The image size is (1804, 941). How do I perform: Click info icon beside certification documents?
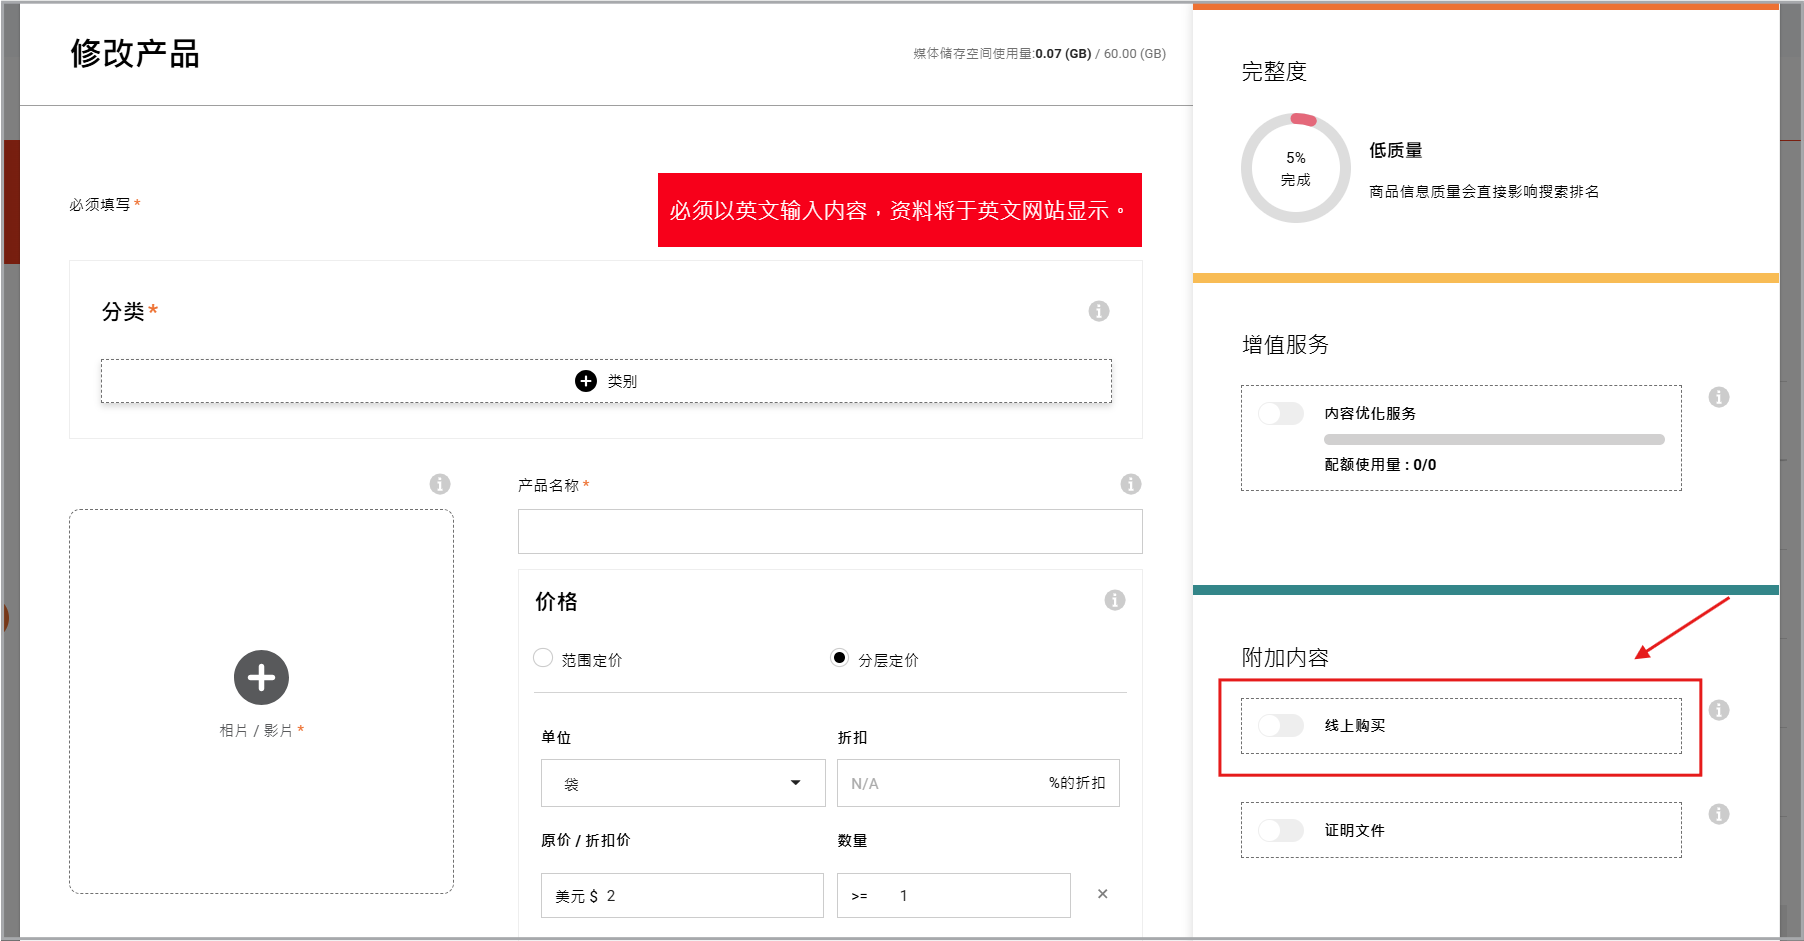pyautogui.click(x=1719, y=814)
